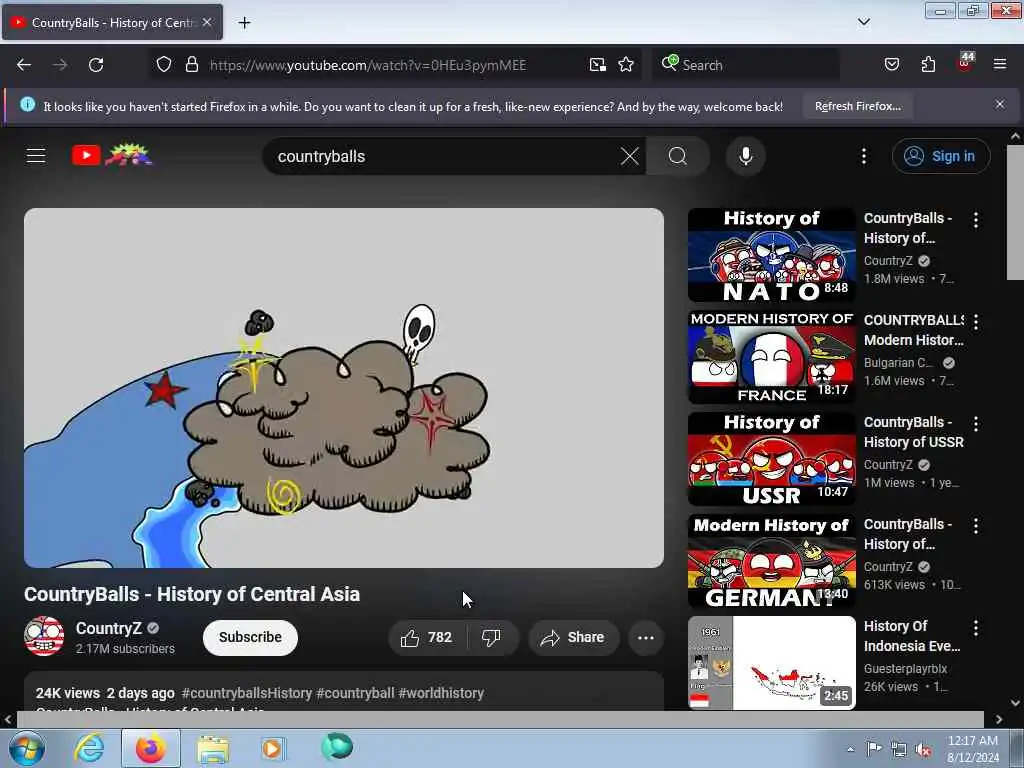Open the YouTube guide hamburger menu
The image size is (1024, 768).
click(x=36, y=156)
